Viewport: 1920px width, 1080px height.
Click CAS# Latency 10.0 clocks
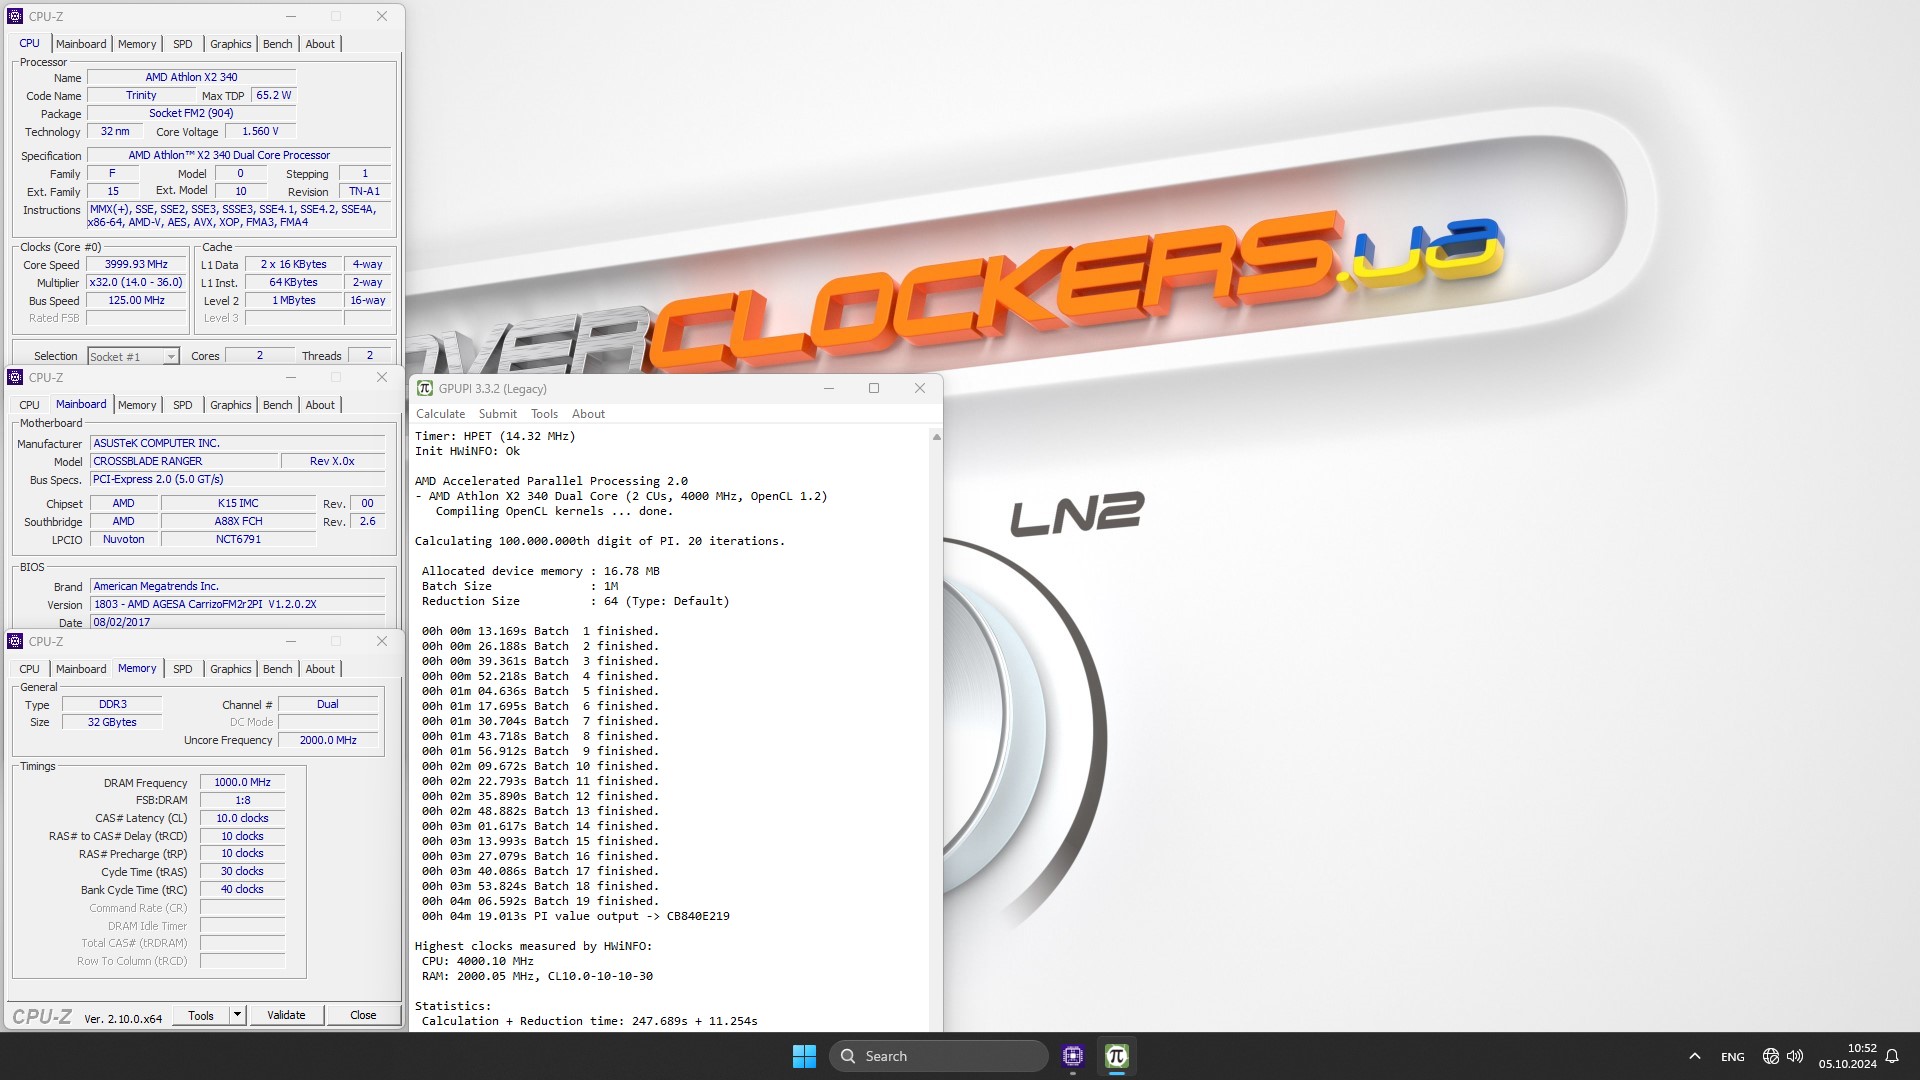(x=242, y=819)
